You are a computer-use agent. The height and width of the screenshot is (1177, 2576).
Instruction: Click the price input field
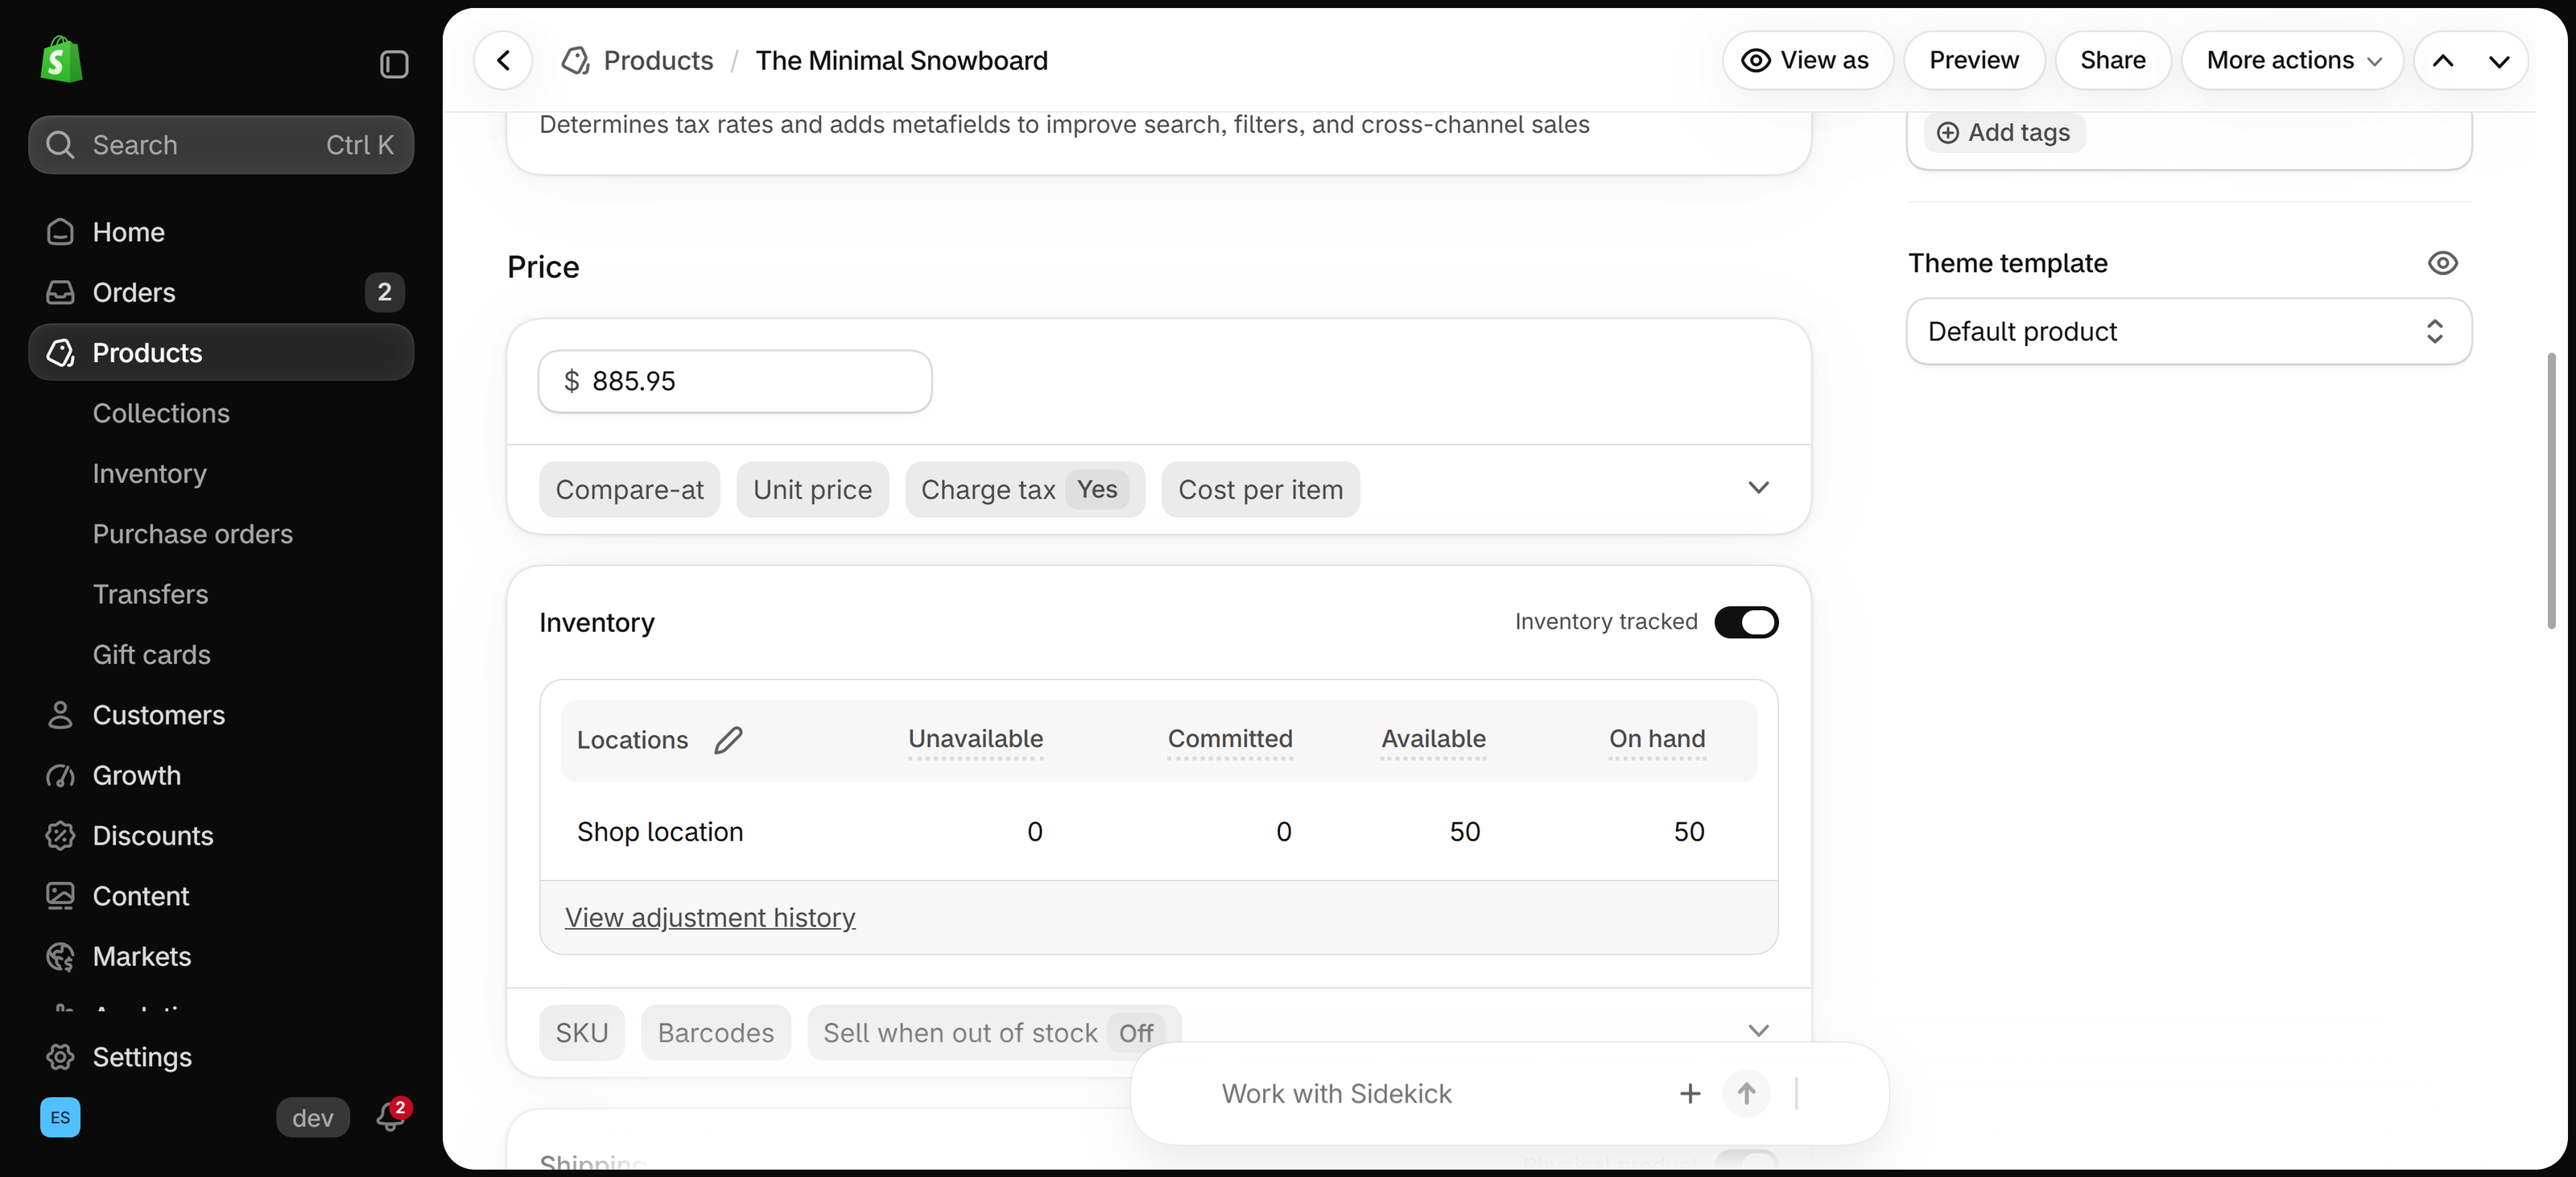(x=735, y=381)
